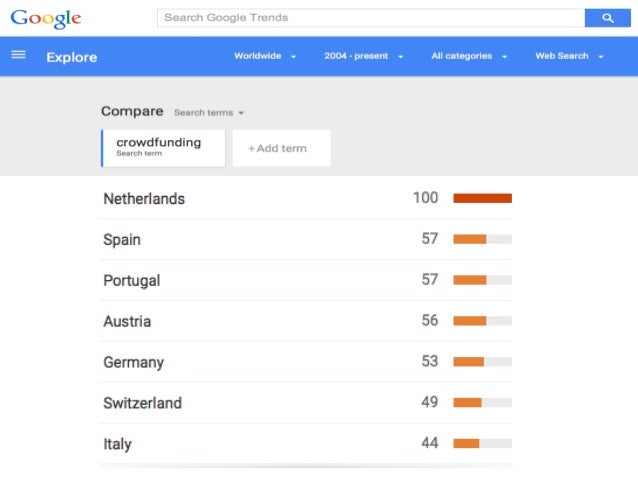638x479 pixels.
Task: Select the Netherlands region row
Action: tap(144, 199)
